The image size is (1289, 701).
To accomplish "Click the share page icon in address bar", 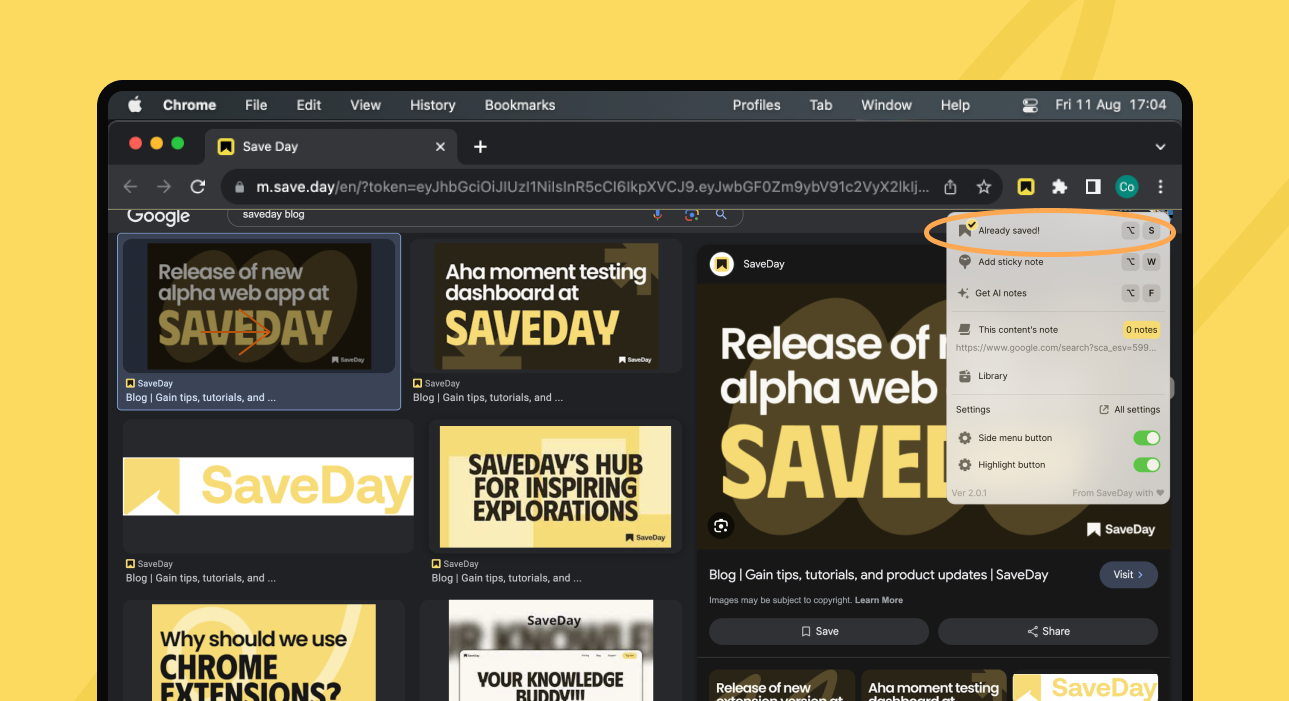I will point(951,187).
